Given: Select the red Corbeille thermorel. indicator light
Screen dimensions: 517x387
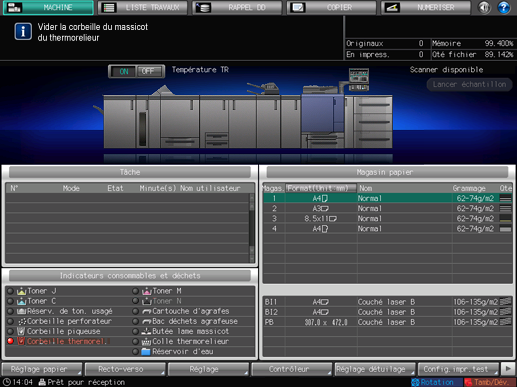Looking at the screenshot, I should point(10,341).
